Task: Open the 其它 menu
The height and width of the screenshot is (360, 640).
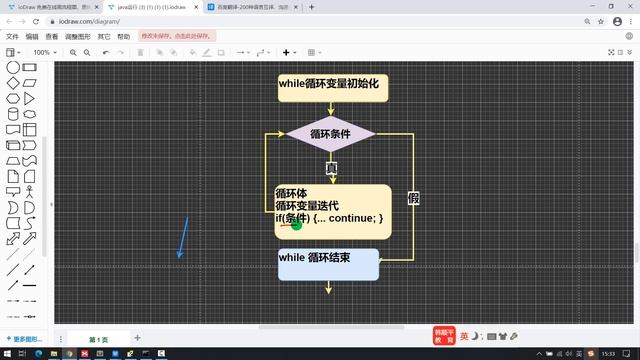Action: [104, 36]
